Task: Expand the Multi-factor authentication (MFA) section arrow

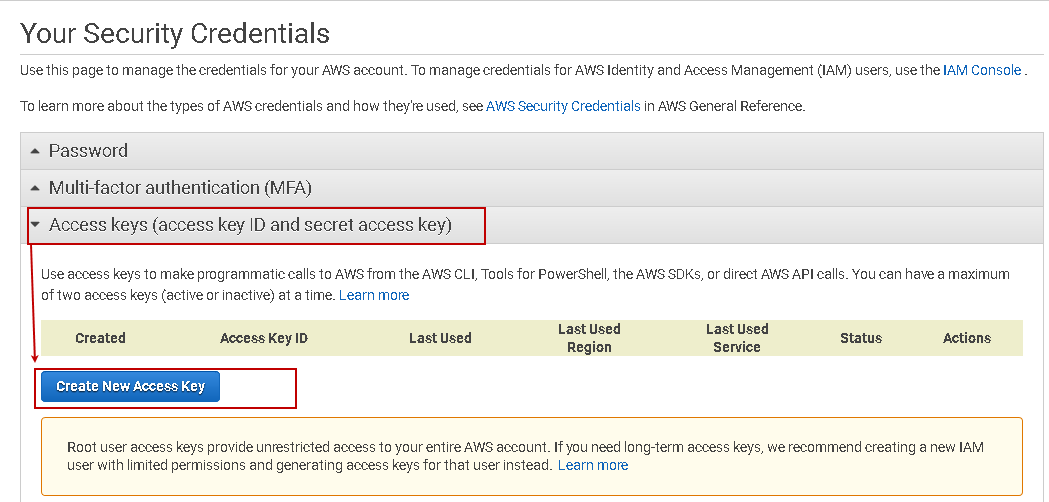Action: pyautogui.click(x=35, y=188)
